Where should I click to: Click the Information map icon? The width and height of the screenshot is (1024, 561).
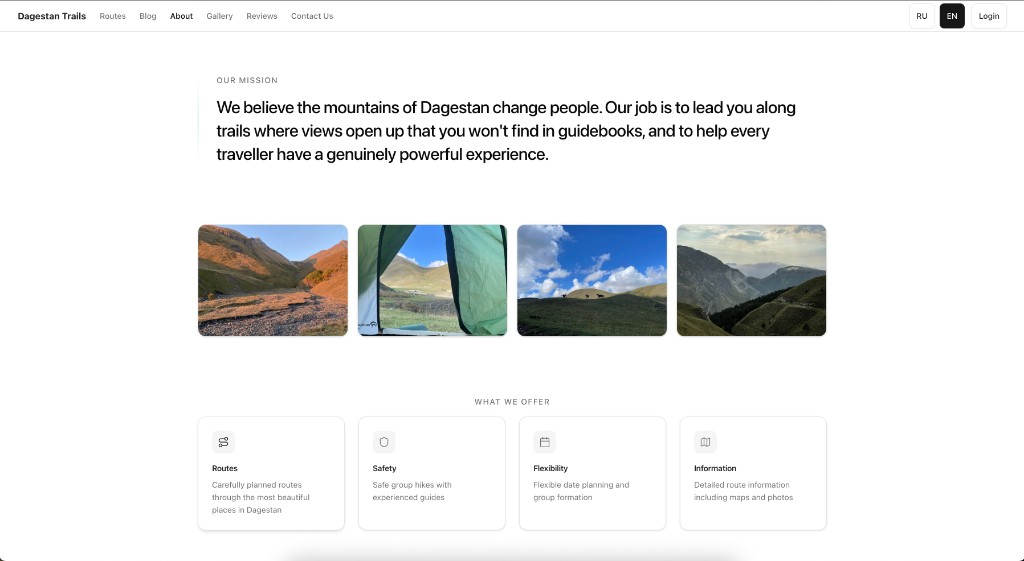click(x=705, y=442)
